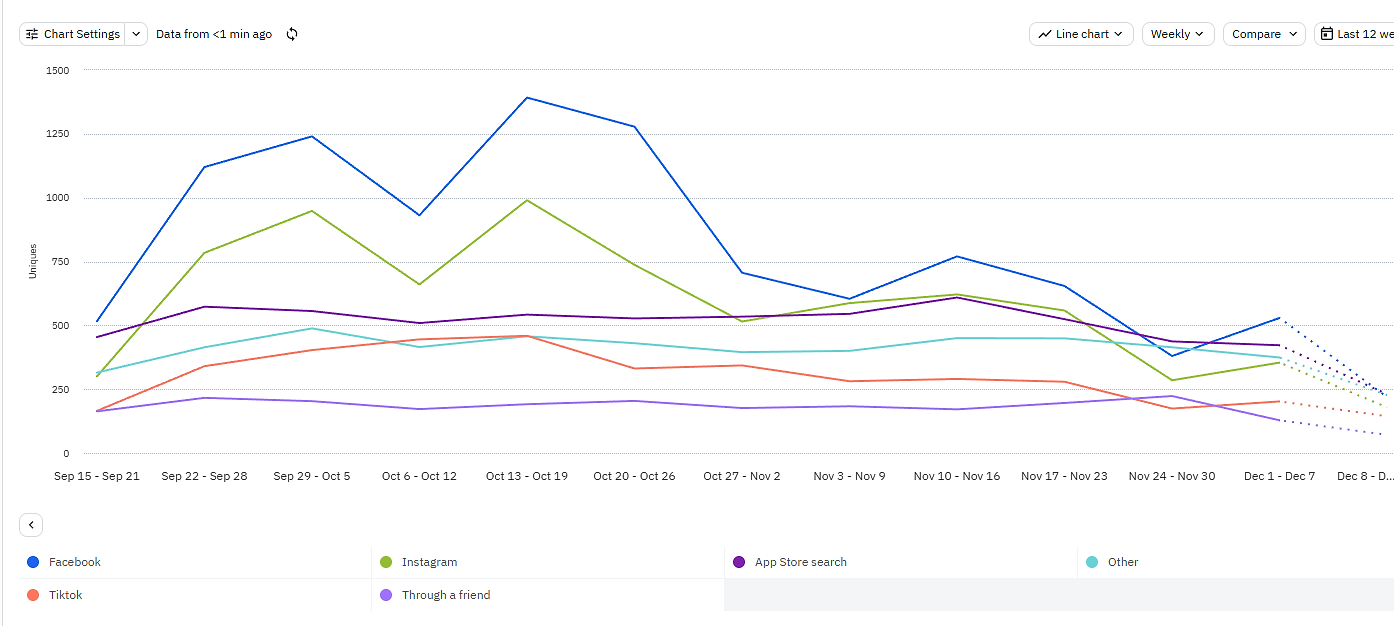Click the 750 y-axis value

[61, 262]
